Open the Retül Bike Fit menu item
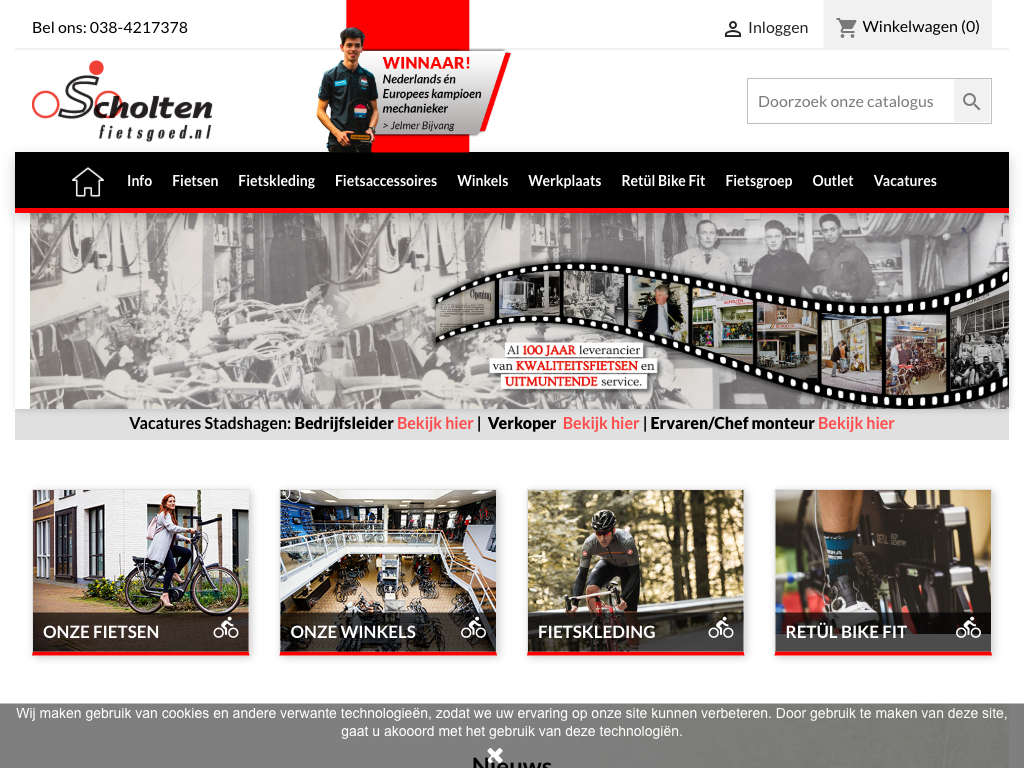This screenshot has width=1024, height=768. [664, 181]
